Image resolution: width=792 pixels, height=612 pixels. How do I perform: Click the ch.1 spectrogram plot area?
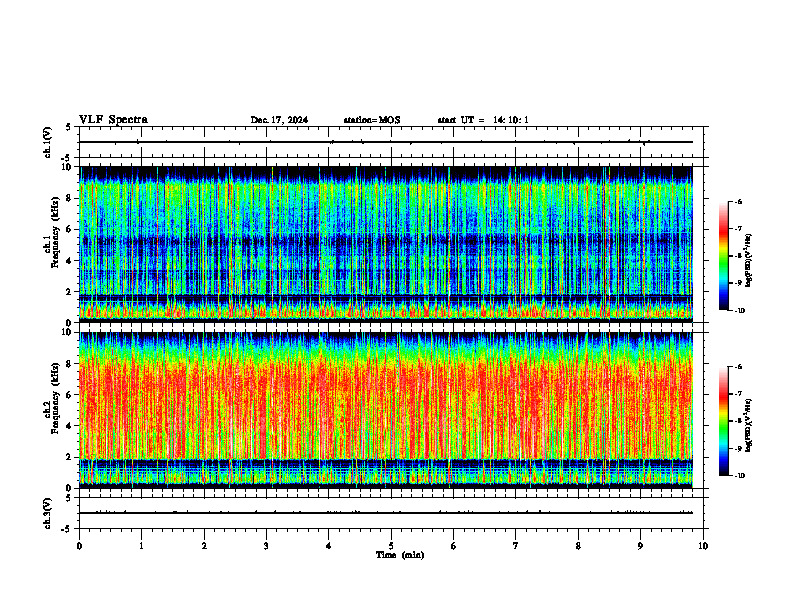386,244
